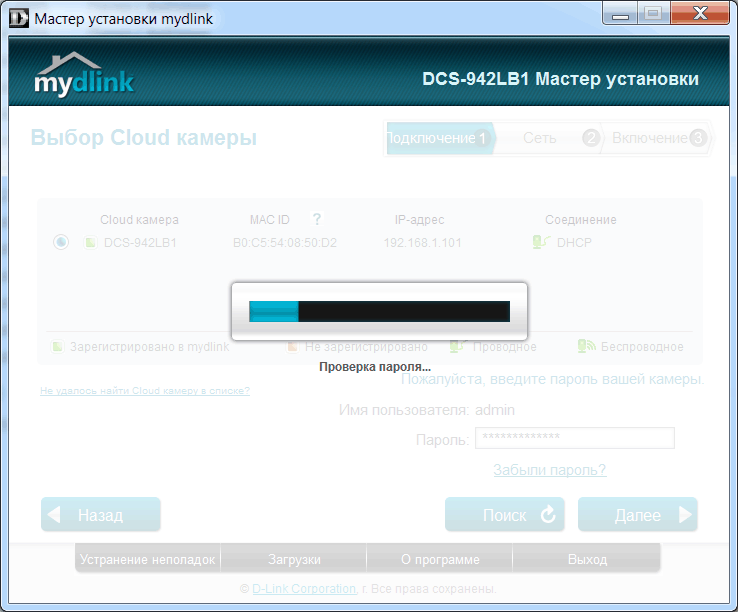Select the DCS-942LB1 camera radio button
The image size is (738, 612).
[x=61, y=242]
